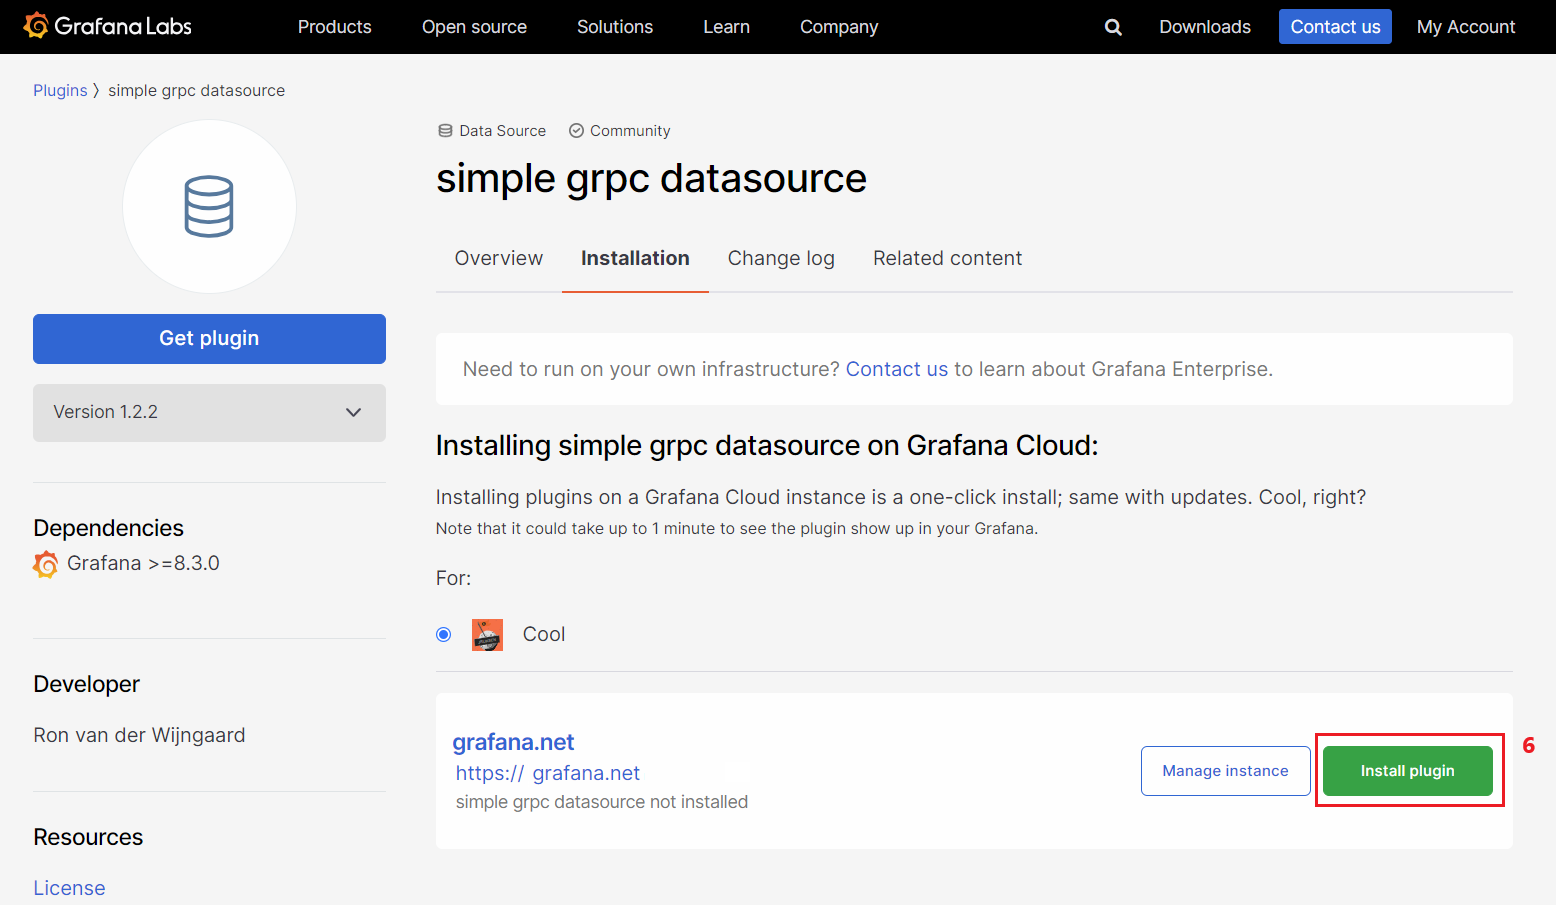Open the Related content tab
Screen dimensions: 1556x905
pos(947,258)
